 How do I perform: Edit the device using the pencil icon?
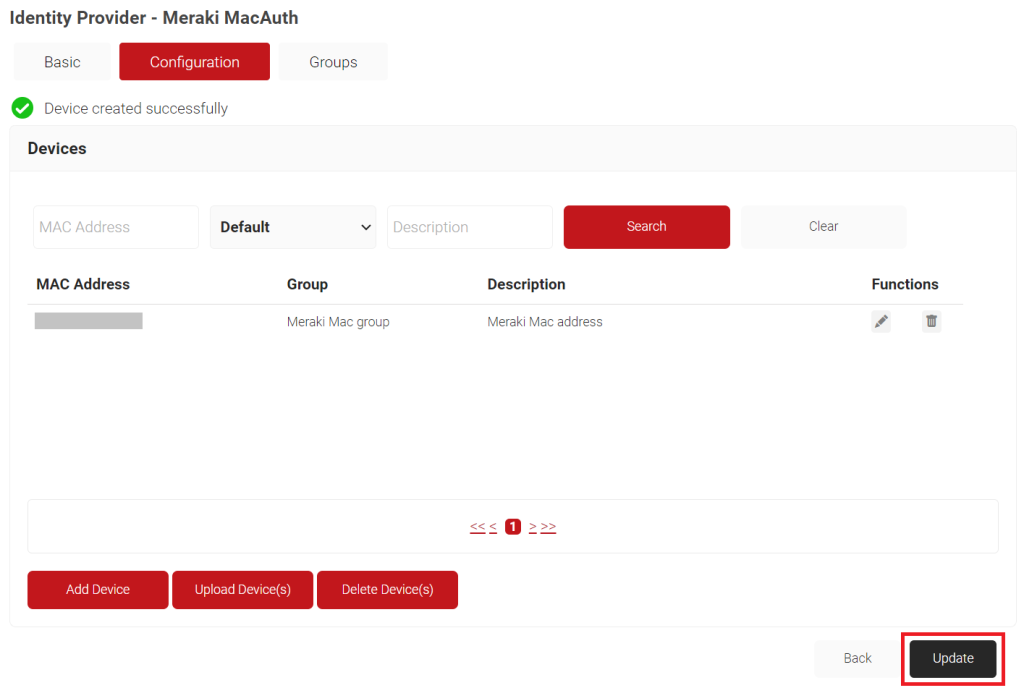pos(881,321)
